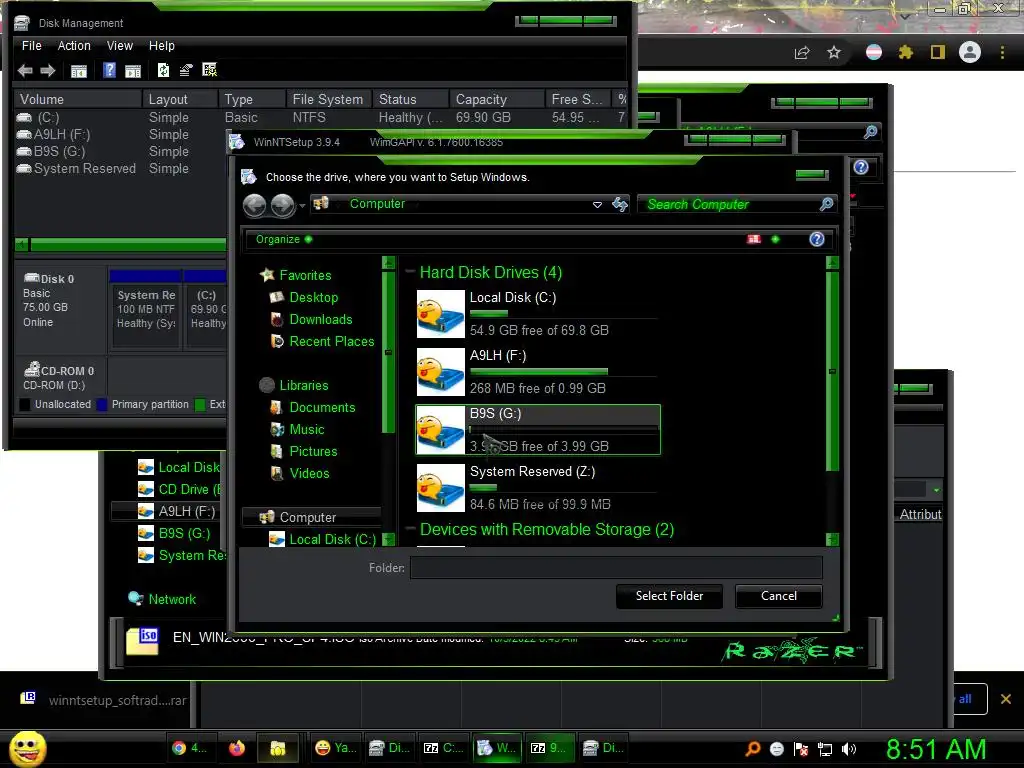Open the View menu in Disk Management

[120, 46]
